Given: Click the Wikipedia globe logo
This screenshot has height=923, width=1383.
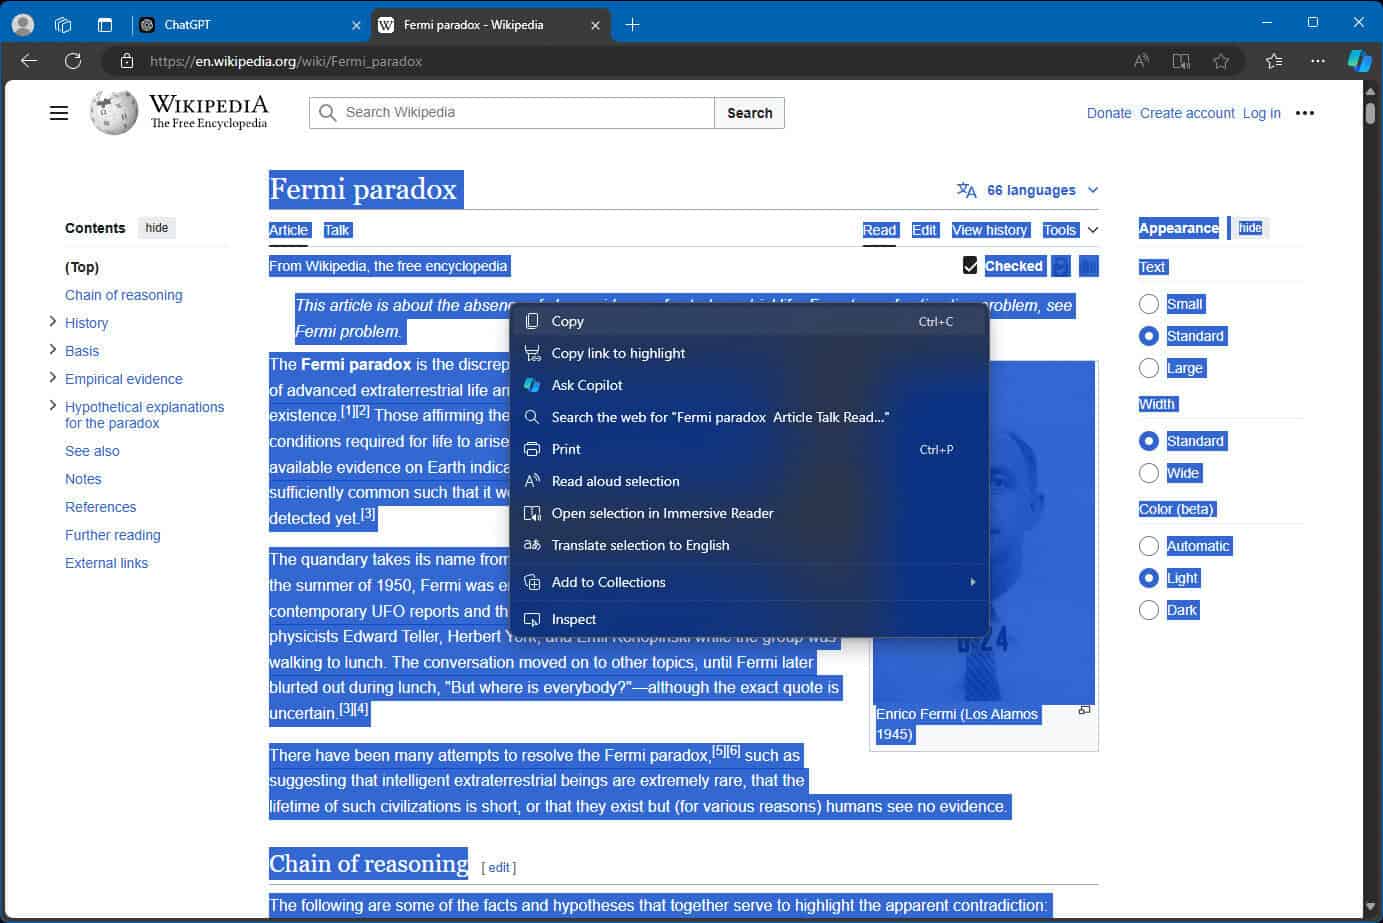Looking at the screenshot, I should 113,112.
